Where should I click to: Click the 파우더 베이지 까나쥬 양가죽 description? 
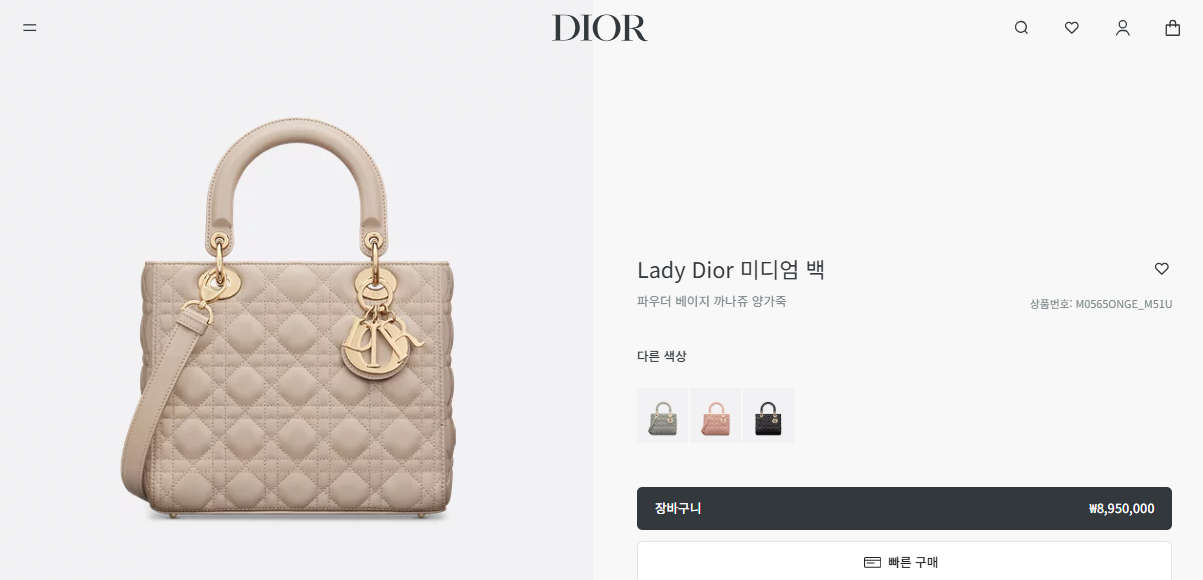pos(711,301)
